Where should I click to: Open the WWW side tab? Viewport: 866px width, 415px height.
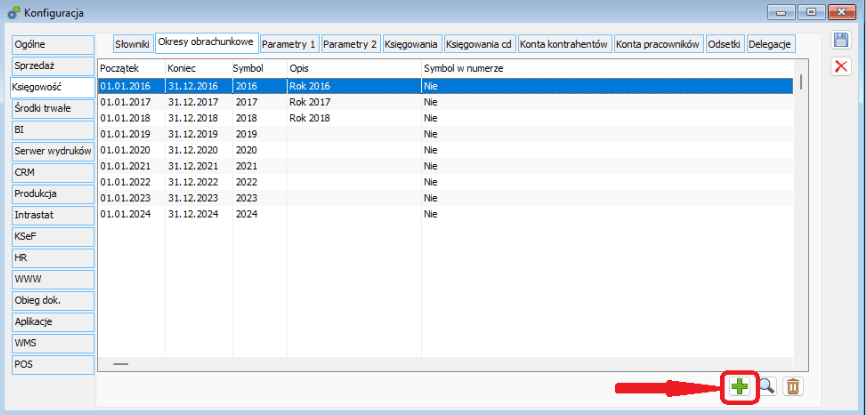[x=52, y=279]
